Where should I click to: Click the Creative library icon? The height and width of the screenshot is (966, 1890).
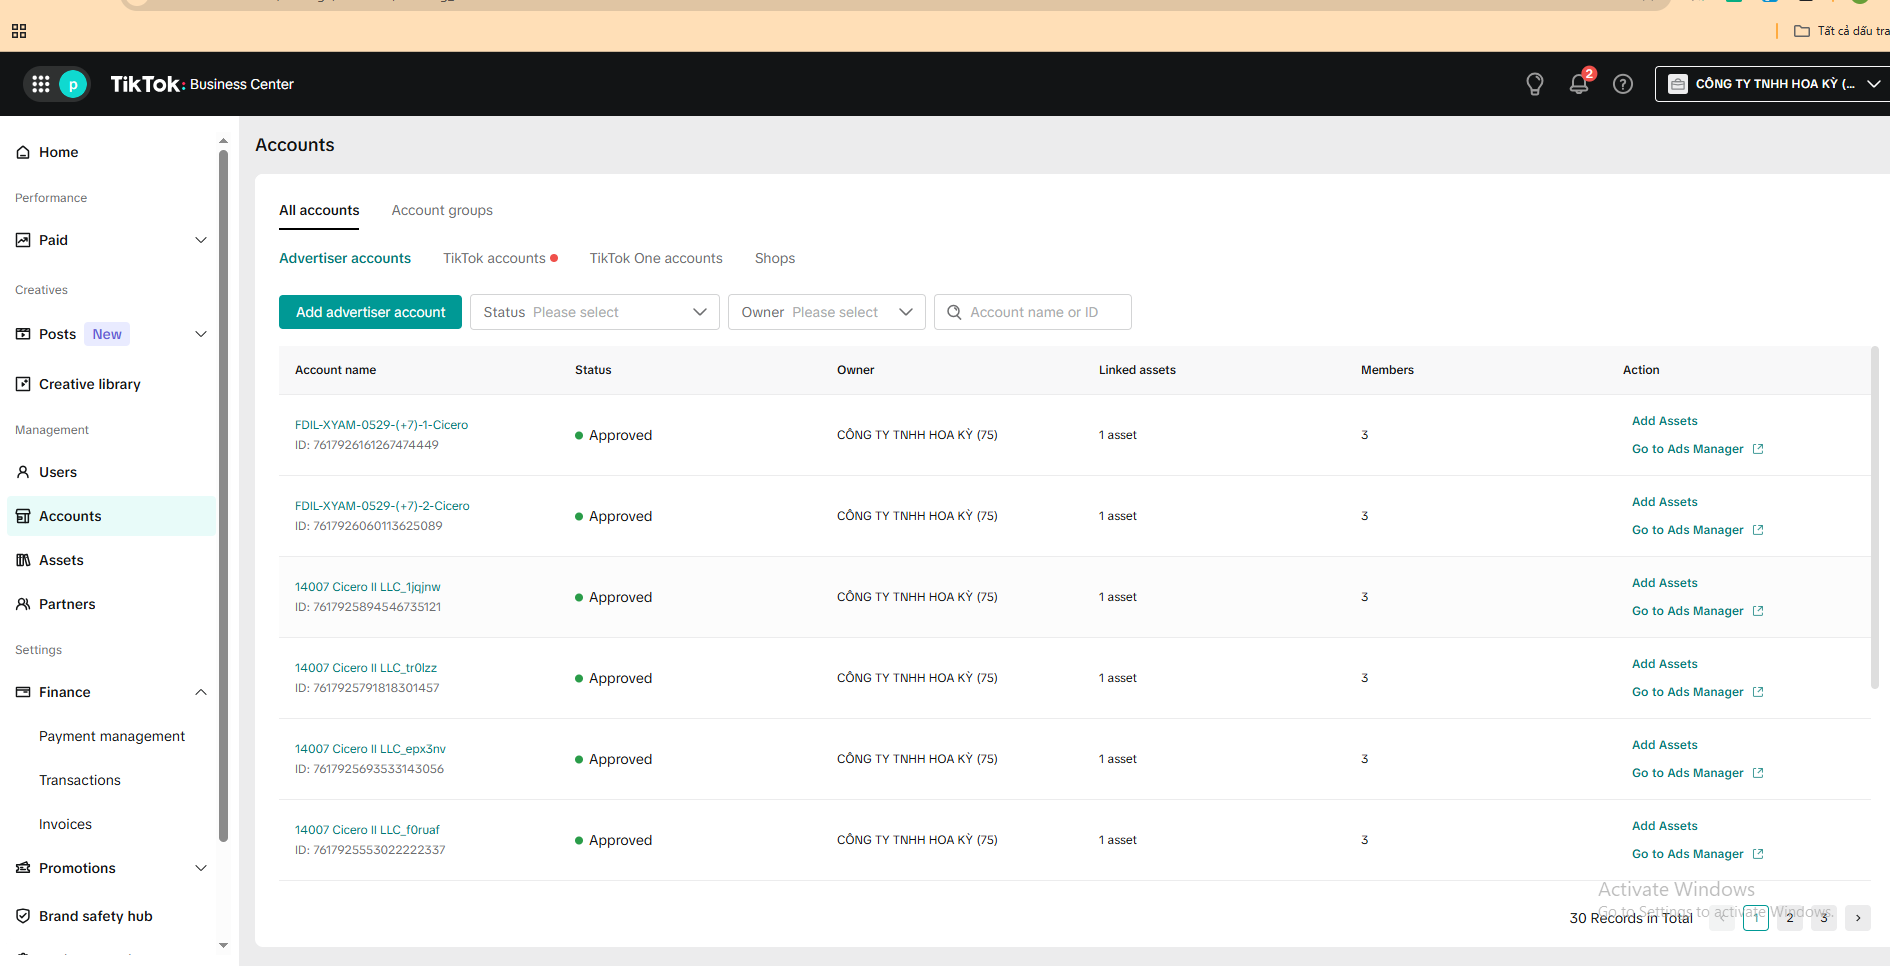(23, 384)
